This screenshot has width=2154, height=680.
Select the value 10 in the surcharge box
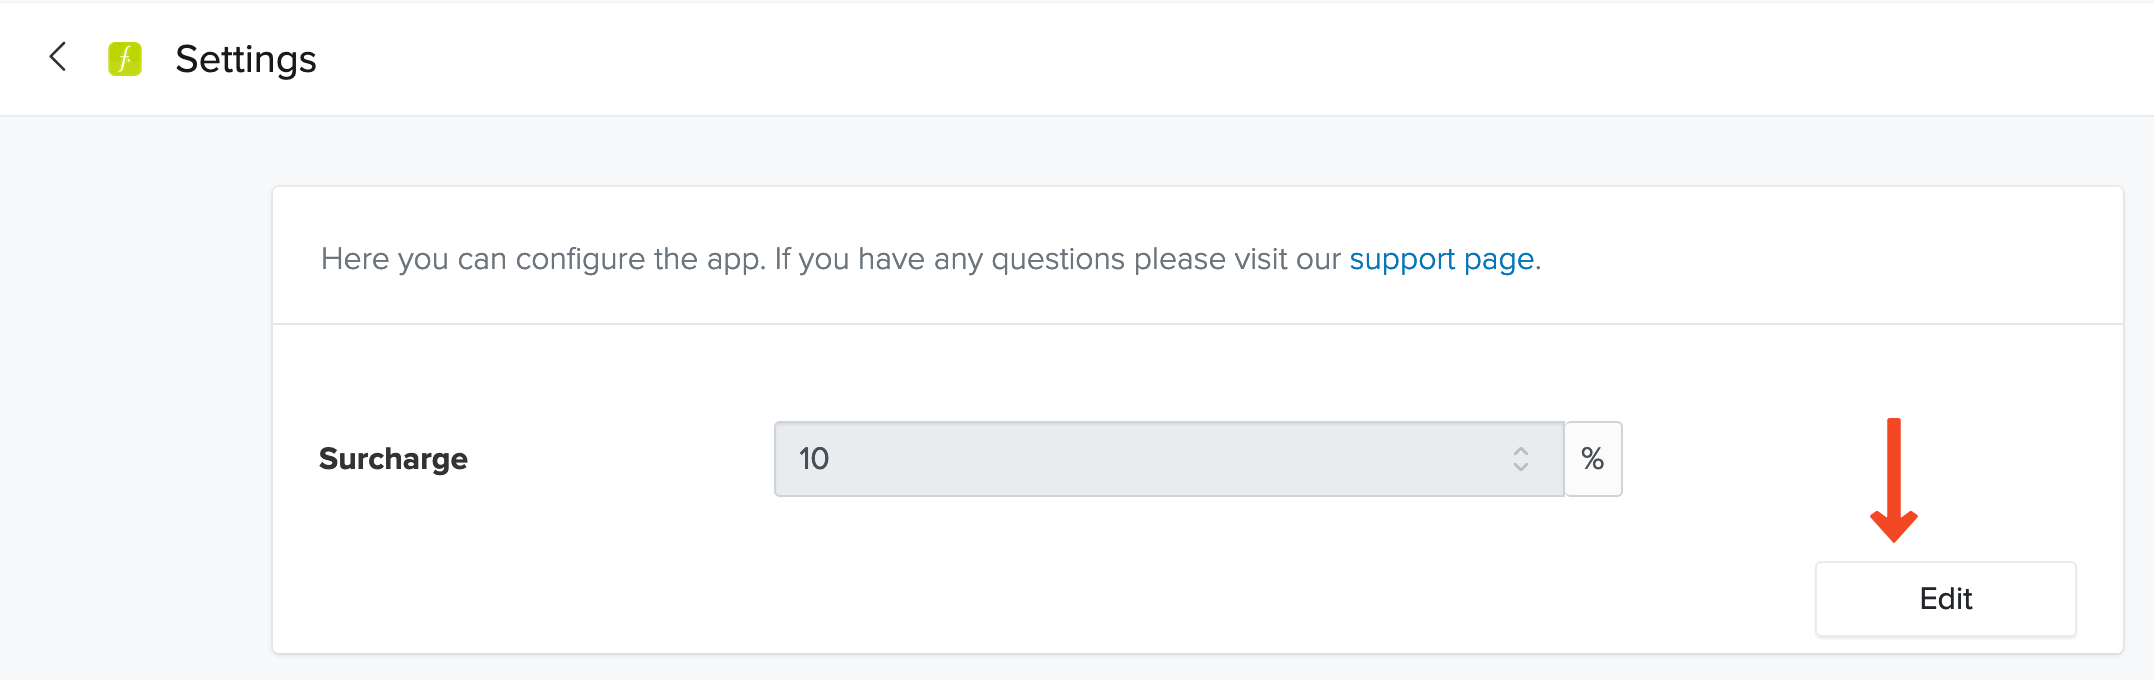pyautogui.click(x=814, y=459)
